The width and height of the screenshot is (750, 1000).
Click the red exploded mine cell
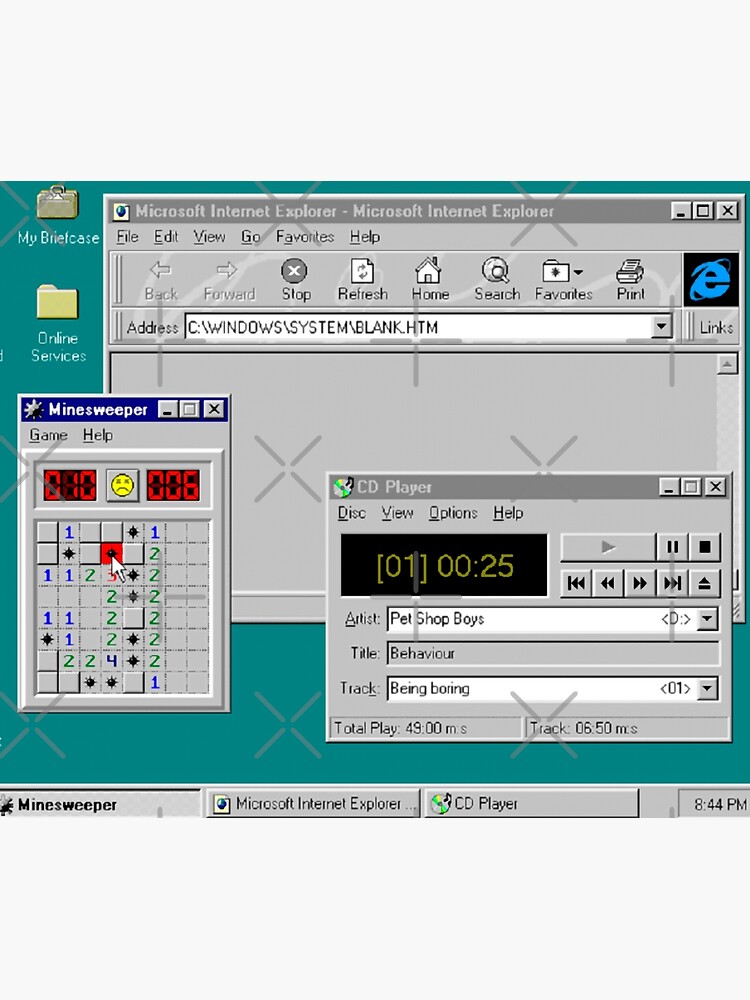click(x=112, y=553)
